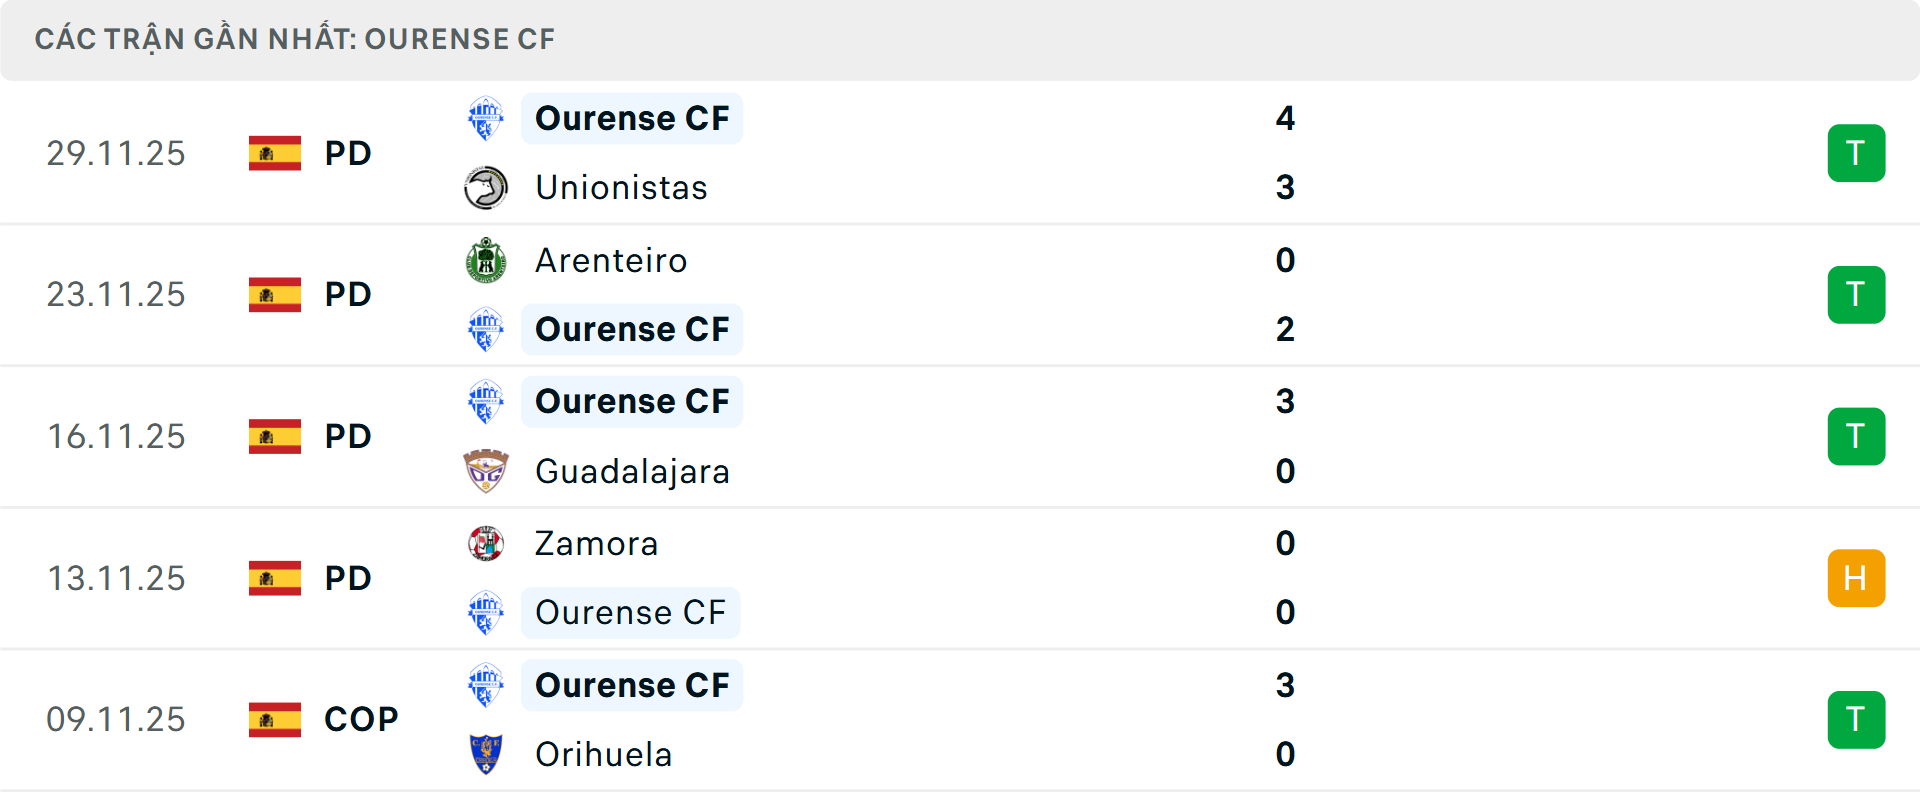Open the Zamora team link
The height and width of the screenshot is (792, 1920).
(x=596, y=544)
